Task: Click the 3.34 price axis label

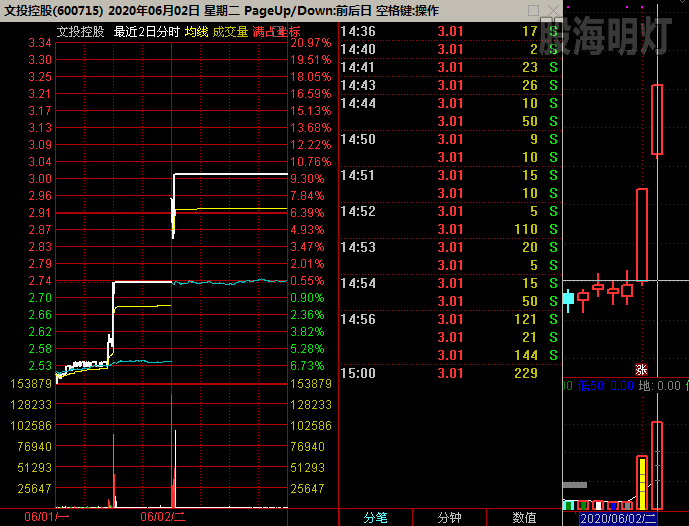Action: 40,43
